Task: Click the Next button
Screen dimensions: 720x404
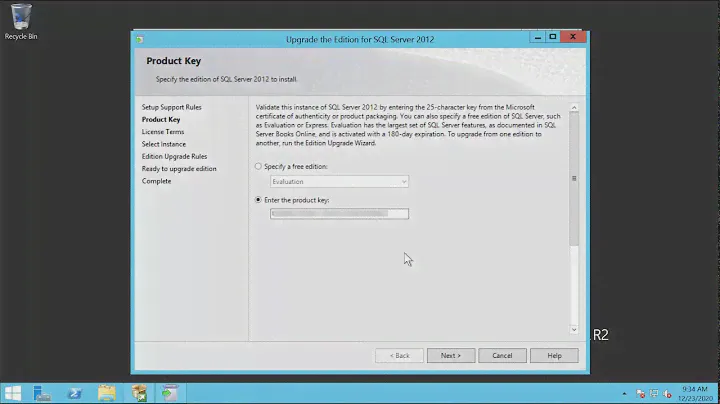Action: [x=450, y=355]
